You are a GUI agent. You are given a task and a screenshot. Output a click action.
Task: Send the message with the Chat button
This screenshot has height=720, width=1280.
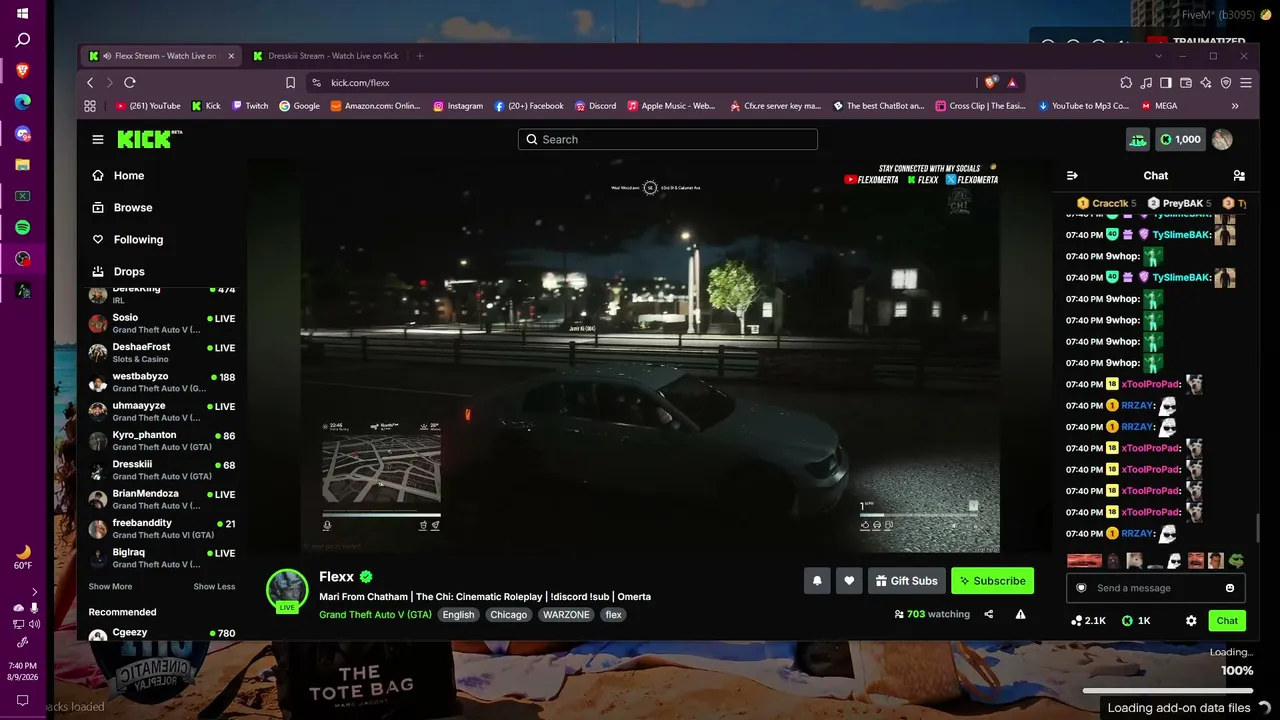tap(1227, 621)
